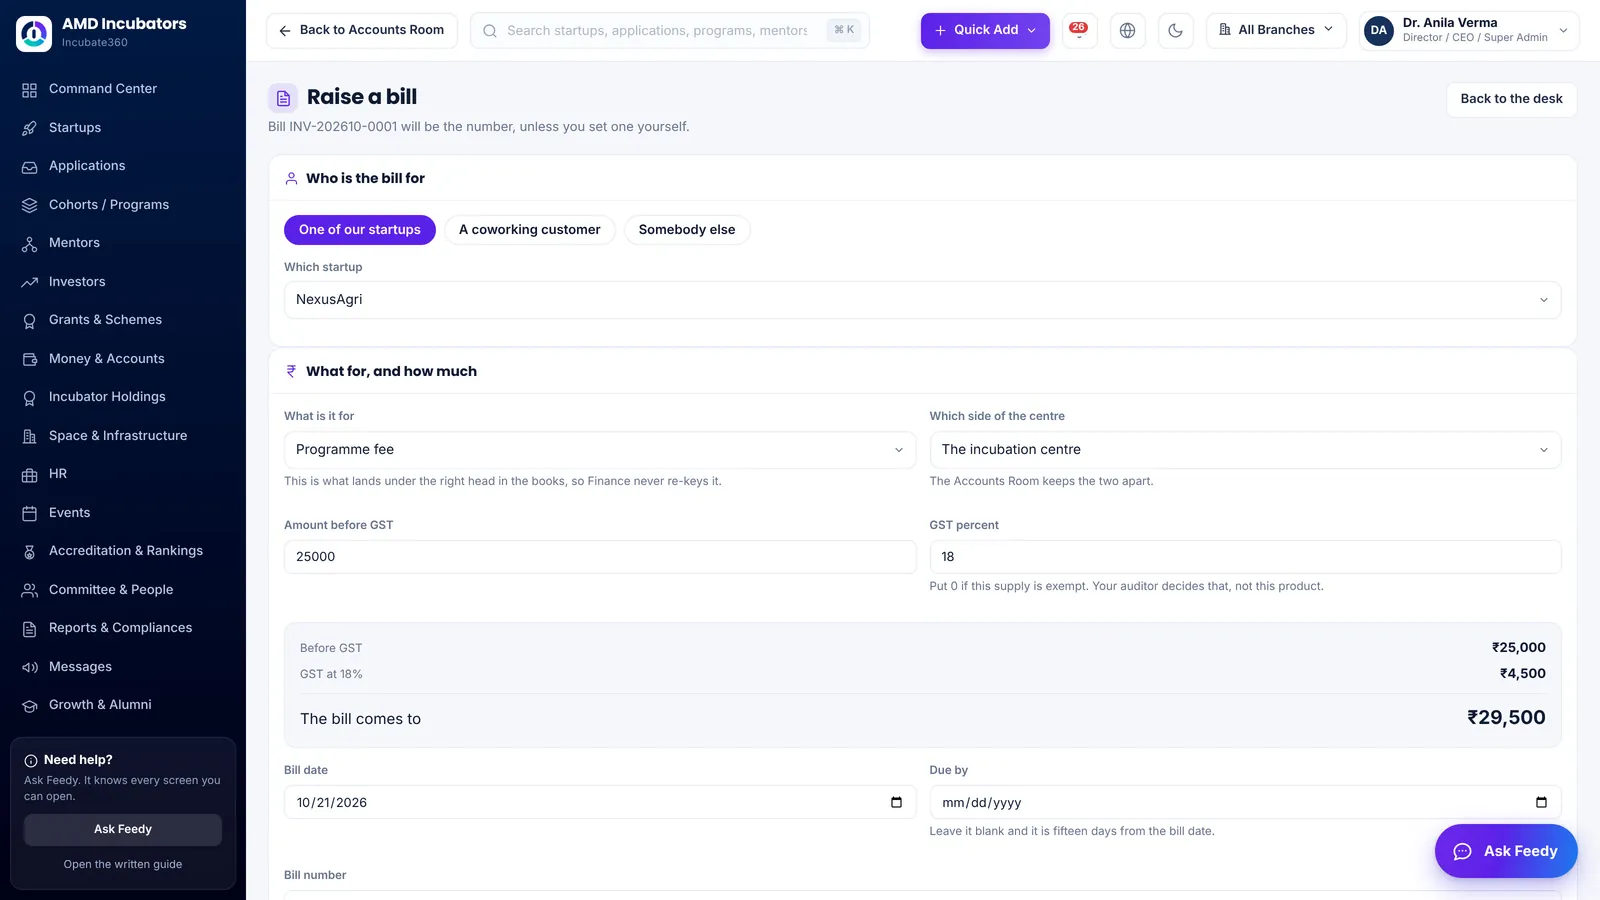This screenshot has width=1600, height=900.
Task: Click Back to the desk button
Action: 1511,99
